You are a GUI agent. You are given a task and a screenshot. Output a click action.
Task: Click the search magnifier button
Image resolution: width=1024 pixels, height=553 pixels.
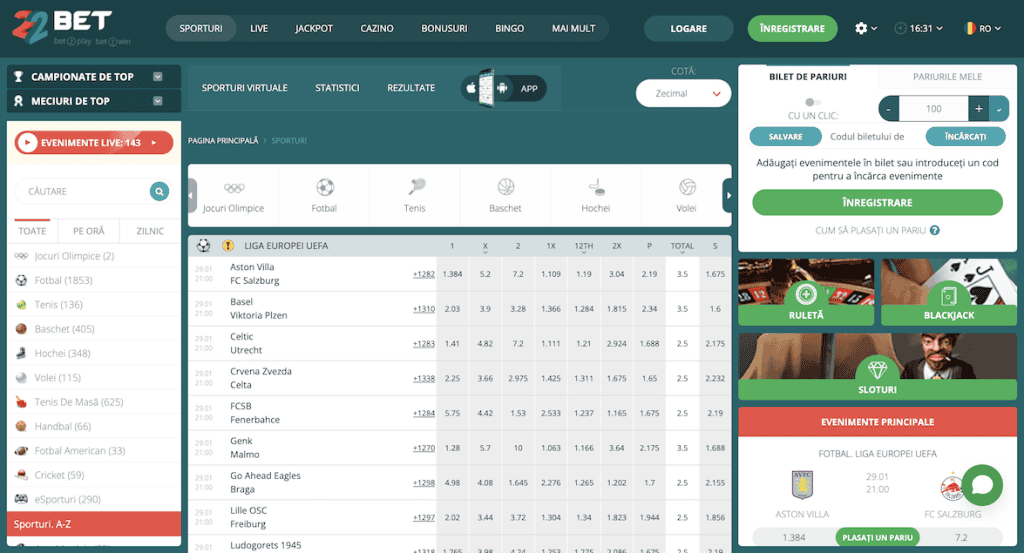pyautogui.click(x=159, y=191)
